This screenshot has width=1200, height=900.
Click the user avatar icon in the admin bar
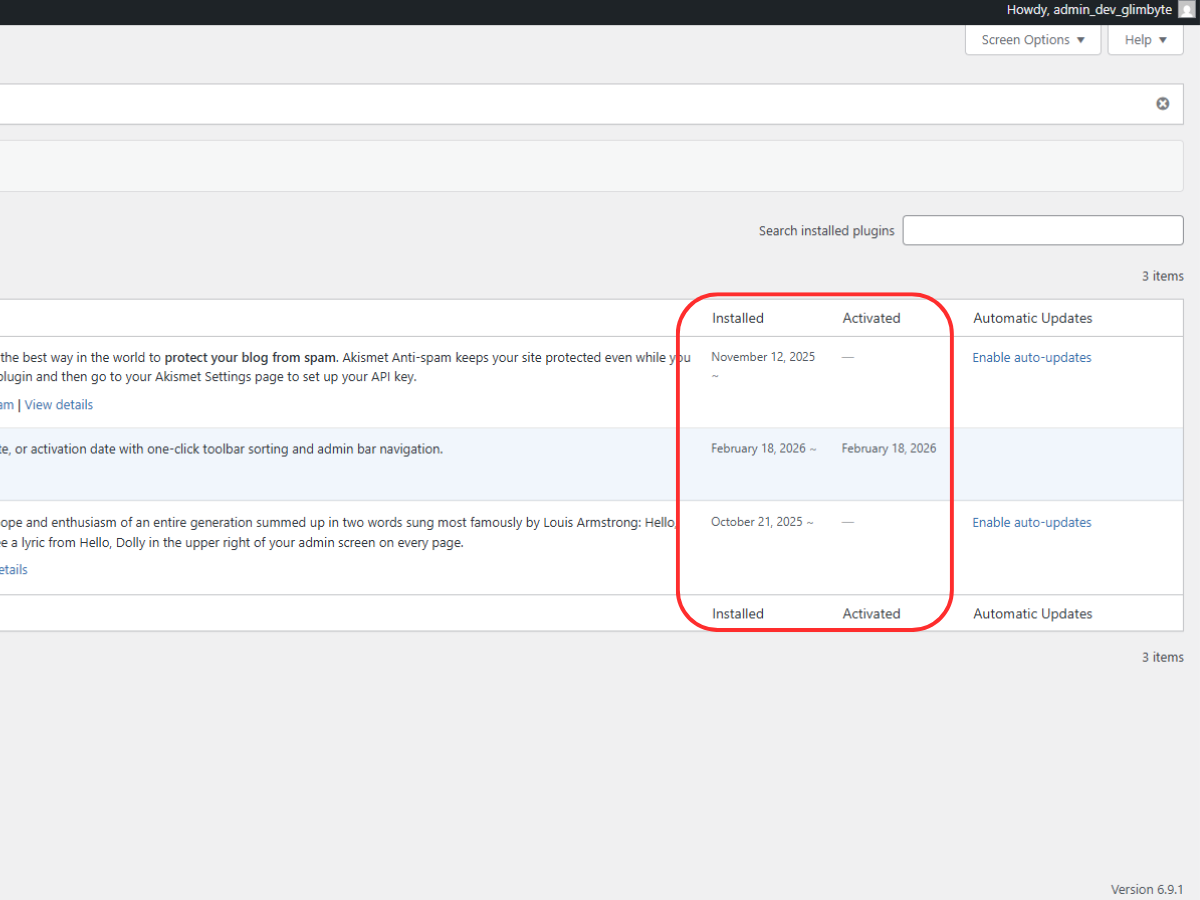click(1186, 10)
